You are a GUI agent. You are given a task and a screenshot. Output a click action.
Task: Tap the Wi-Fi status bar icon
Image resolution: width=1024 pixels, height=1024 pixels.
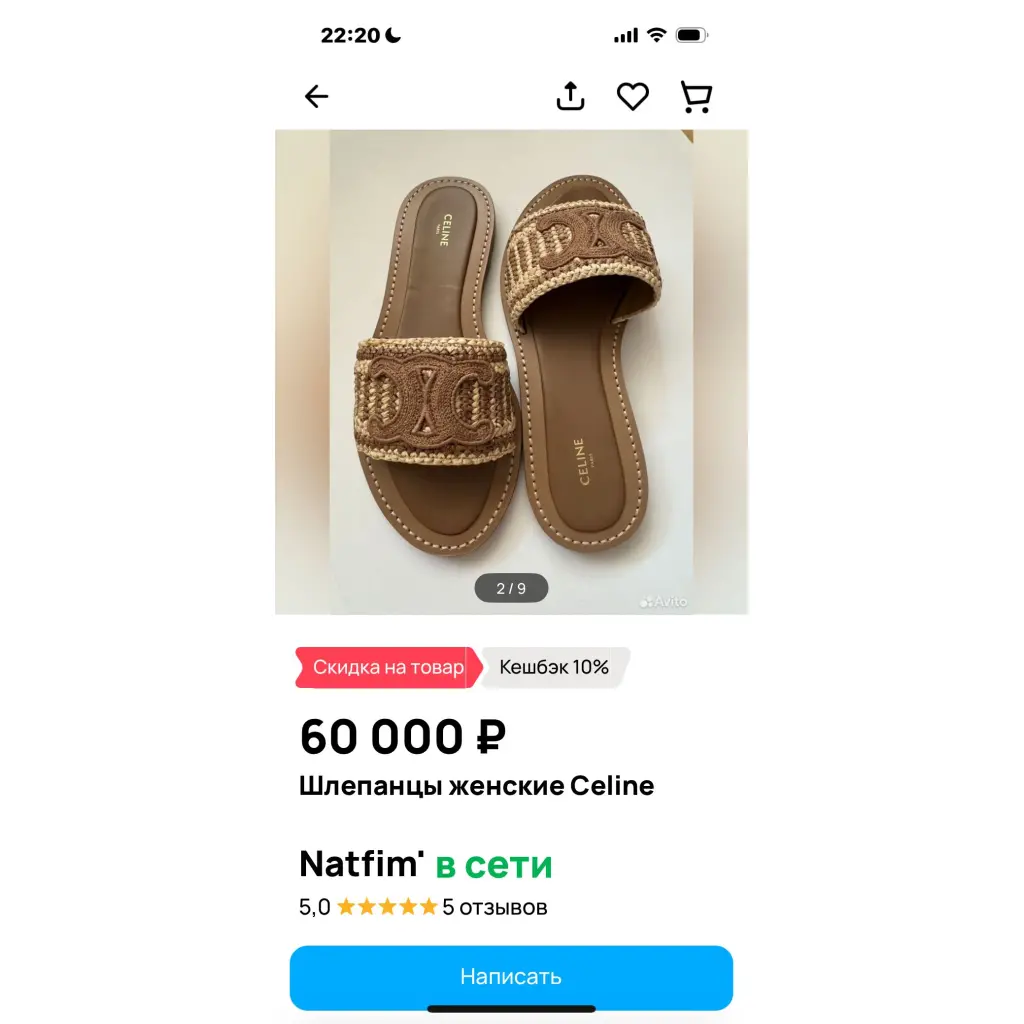(x=656, y=35)
